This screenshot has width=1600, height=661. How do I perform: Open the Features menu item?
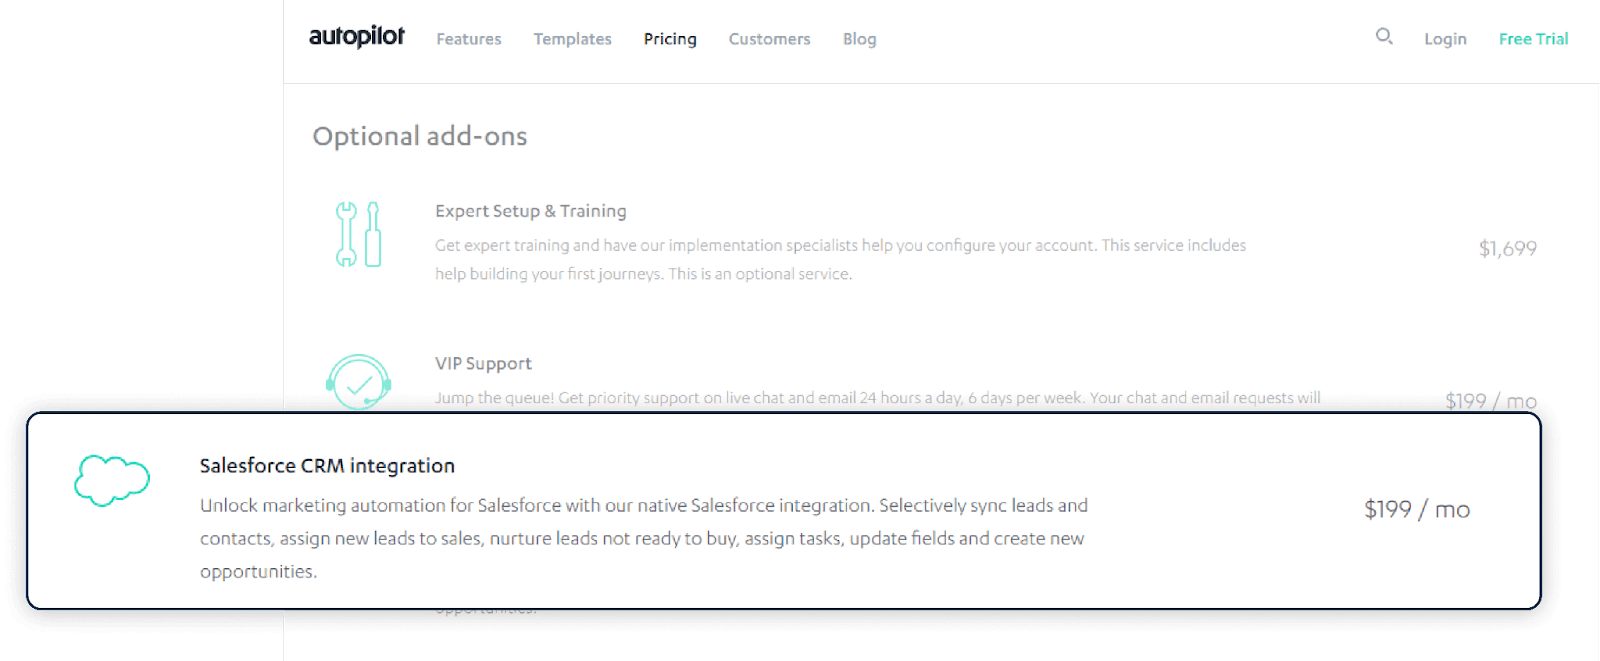[x=469, y=39]
